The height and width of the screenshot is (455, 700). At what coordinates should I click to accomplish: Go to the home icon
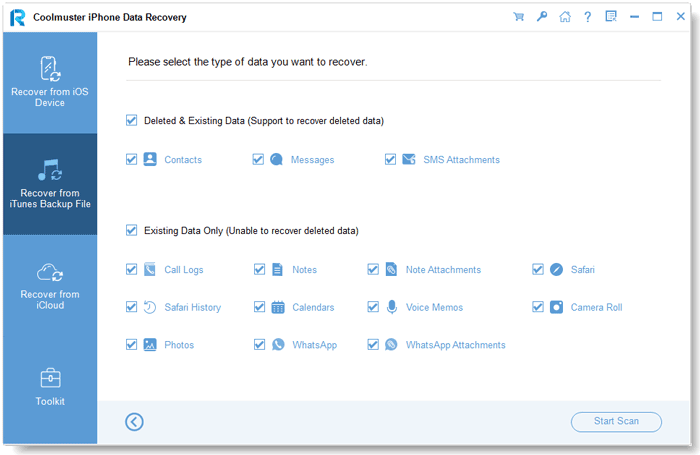[x=565, y=17]
